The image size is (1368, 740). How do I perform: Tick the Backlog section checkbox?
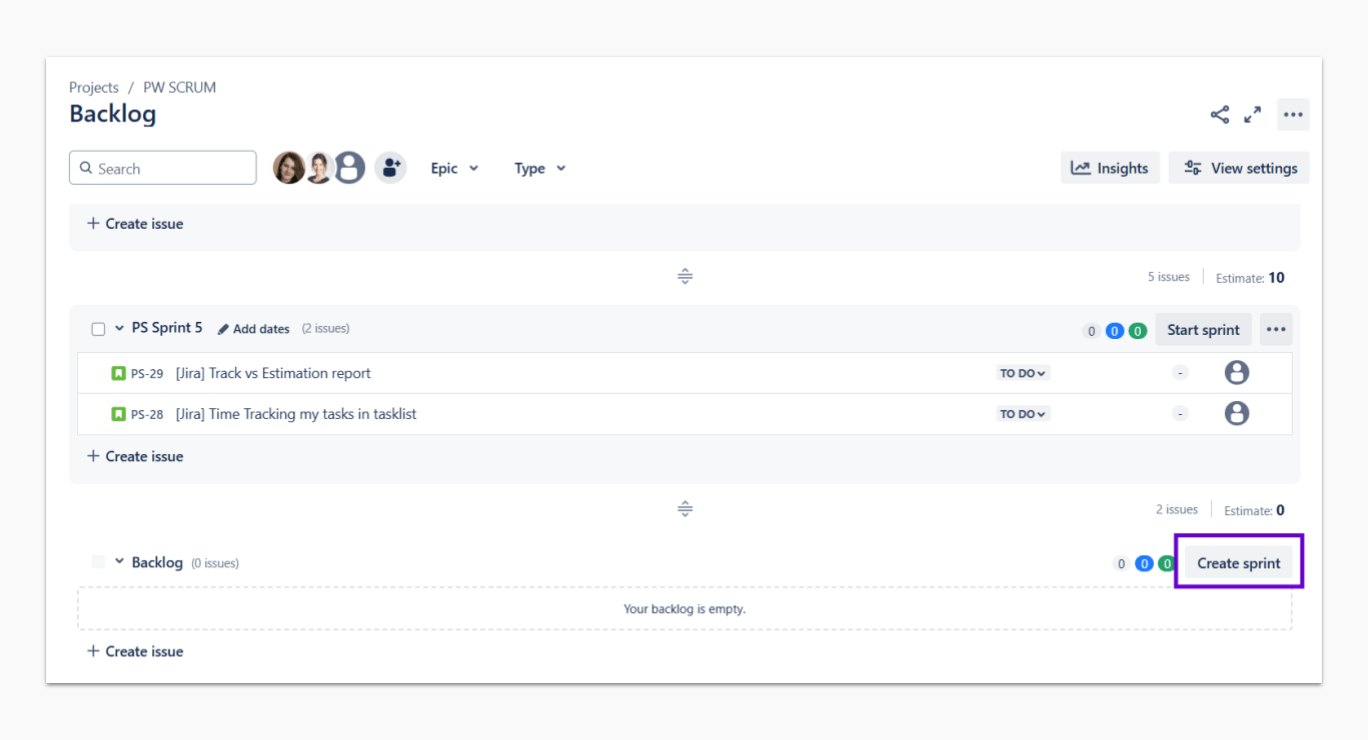pyautogui.click(x=98, y=562)
